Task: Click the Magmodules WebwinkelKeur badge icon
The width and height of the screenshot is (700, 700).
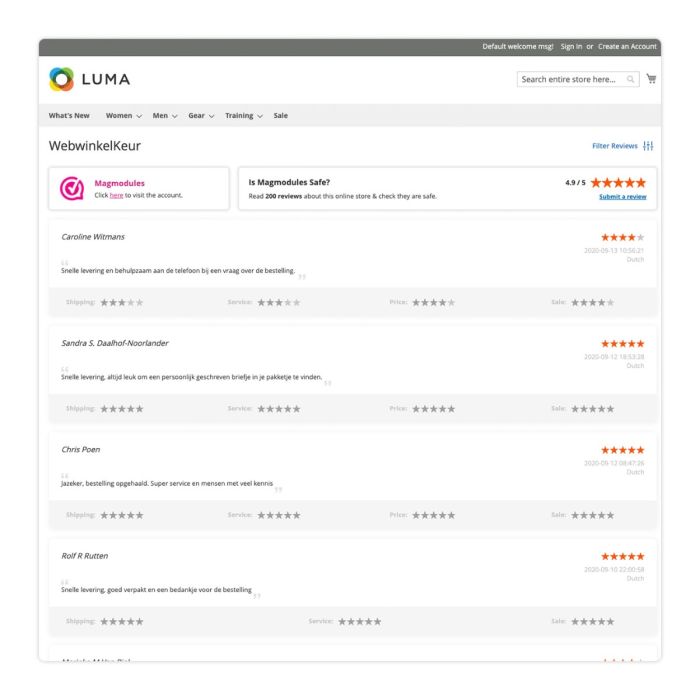Action: [72, 188]
